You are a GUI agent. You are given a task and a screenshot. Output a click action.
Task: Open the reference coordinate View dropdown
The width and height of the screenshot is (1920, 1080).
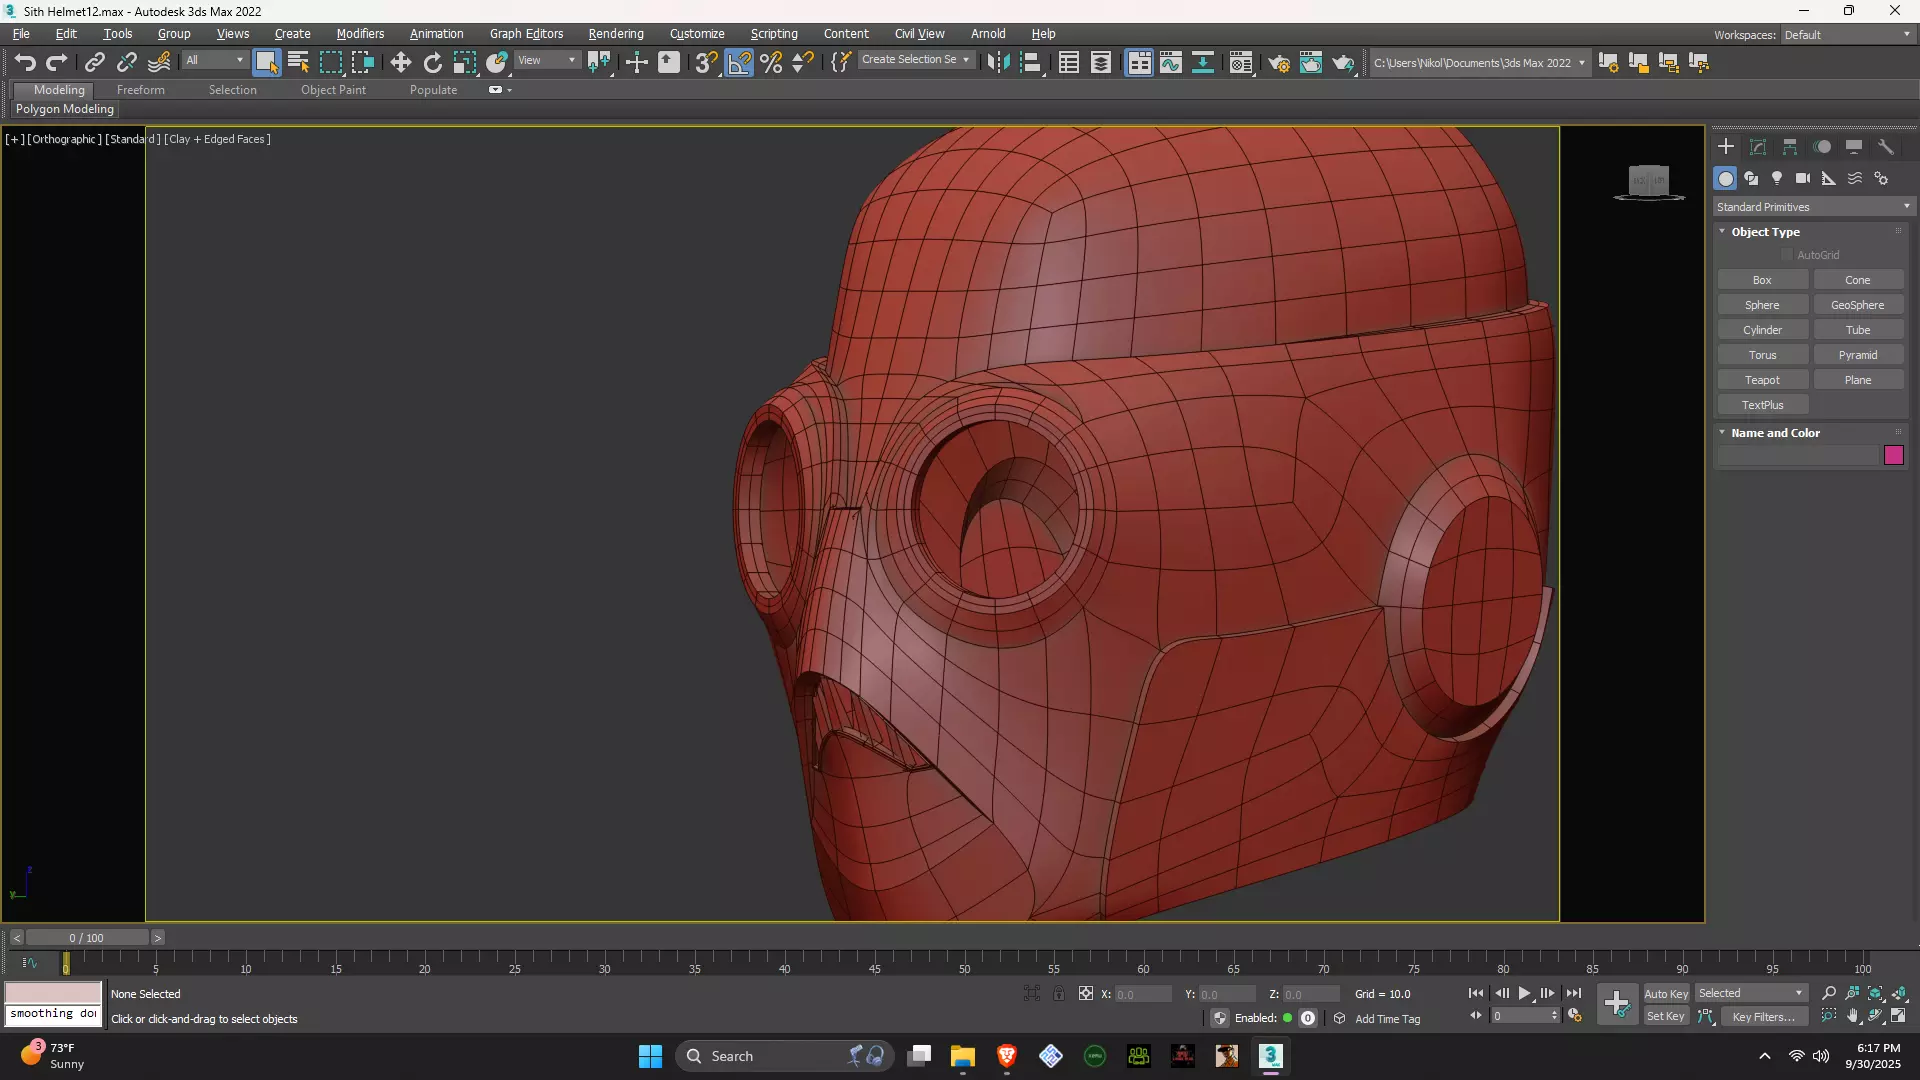coord(546,60)
